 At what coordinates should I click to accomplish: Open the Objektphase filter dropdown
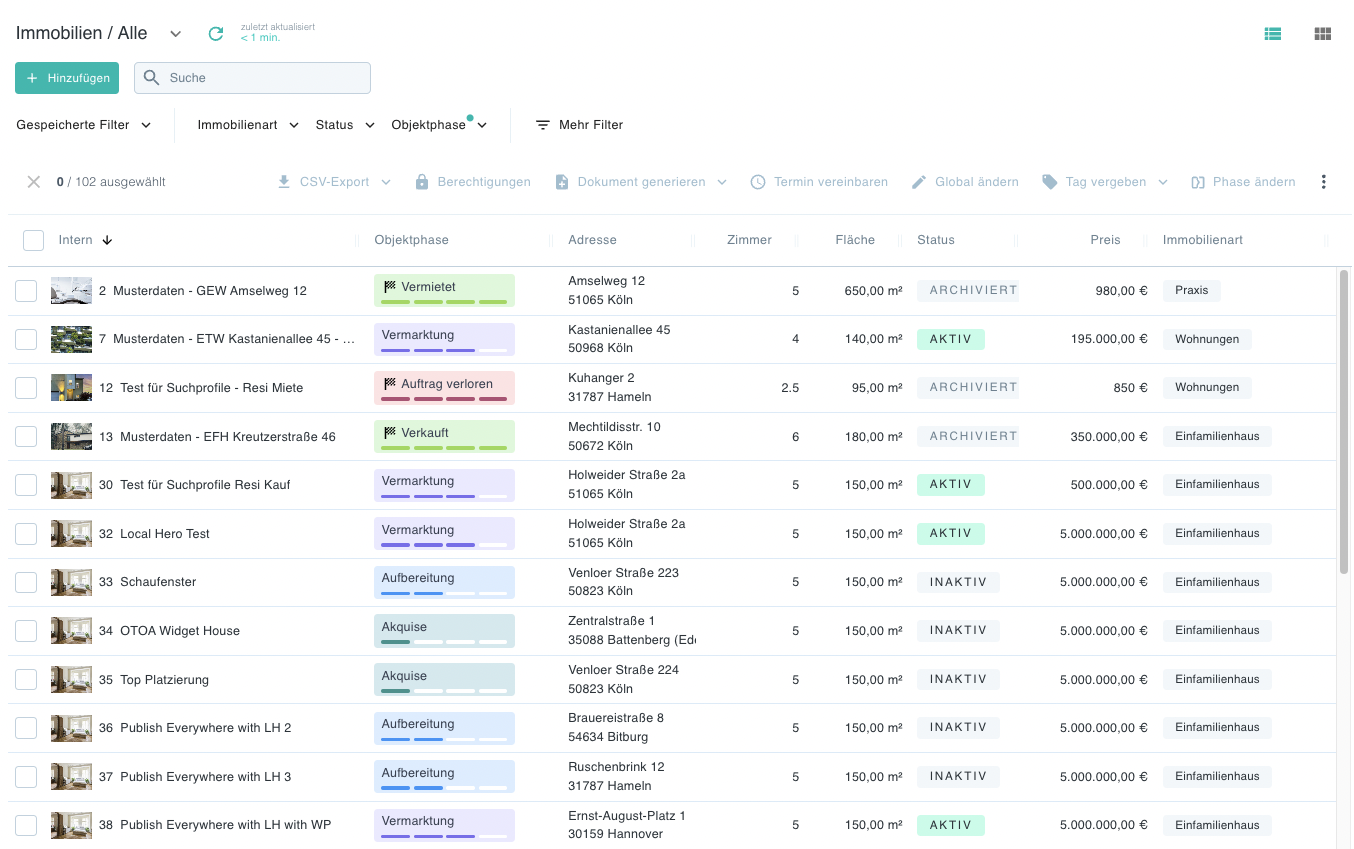pos(439,125)
